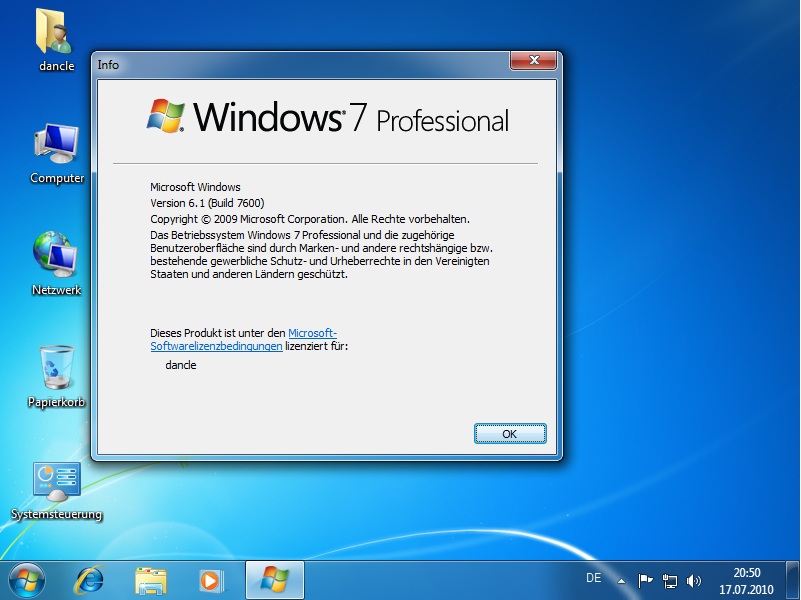Open the Windows Start menu orb
The width and height of the screenshot is (801, 600).
click(x=27, y=579)
